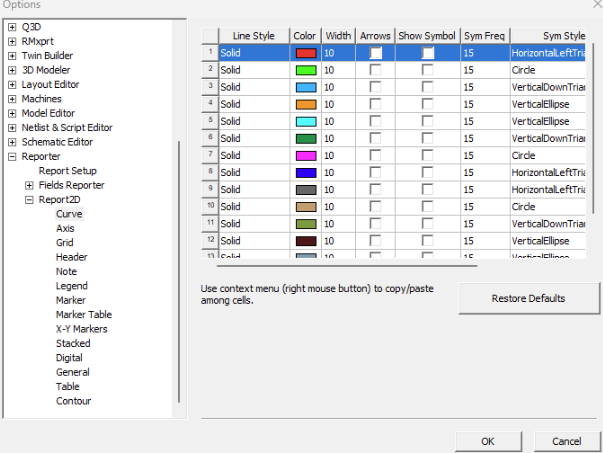This screenshot has width=603, height=453.
Task: Enable Arrows checkbox in row 1
Action: 376,52
